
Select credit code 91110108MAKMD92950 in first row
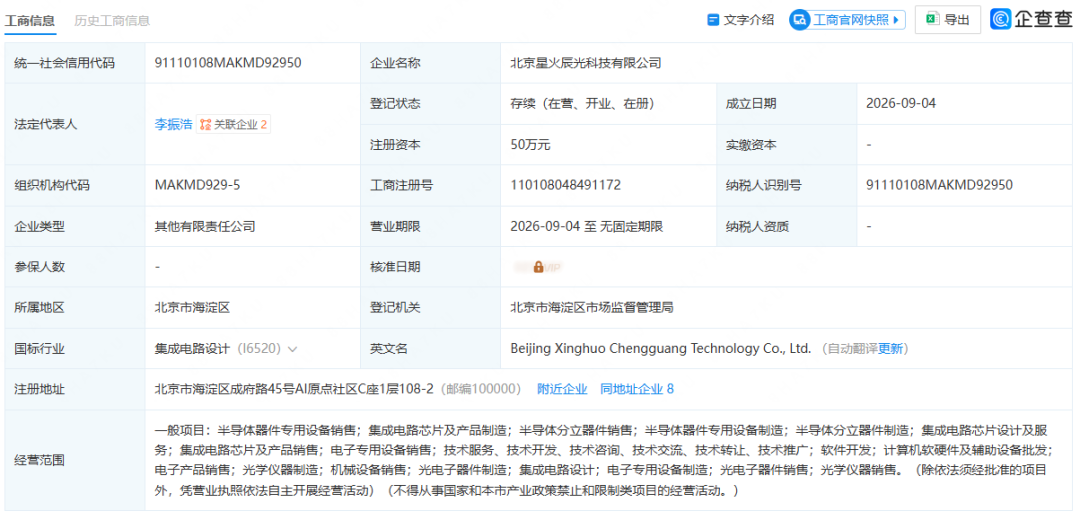click(228, 63)
